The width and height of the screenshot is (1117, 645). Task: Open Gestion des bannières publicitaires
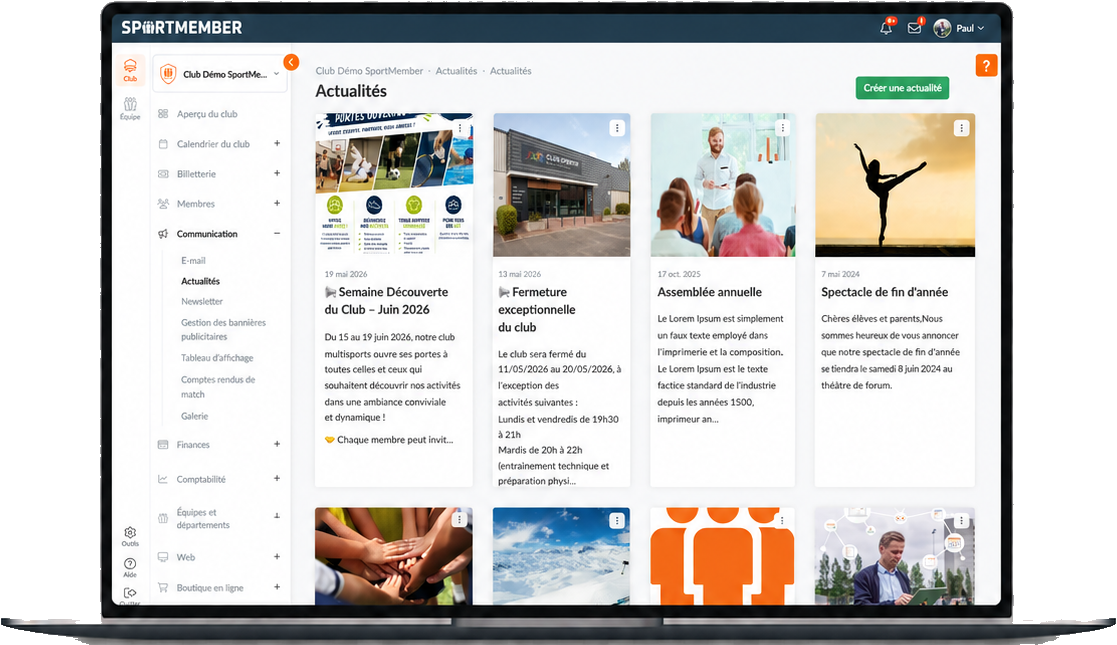point(223,329)
